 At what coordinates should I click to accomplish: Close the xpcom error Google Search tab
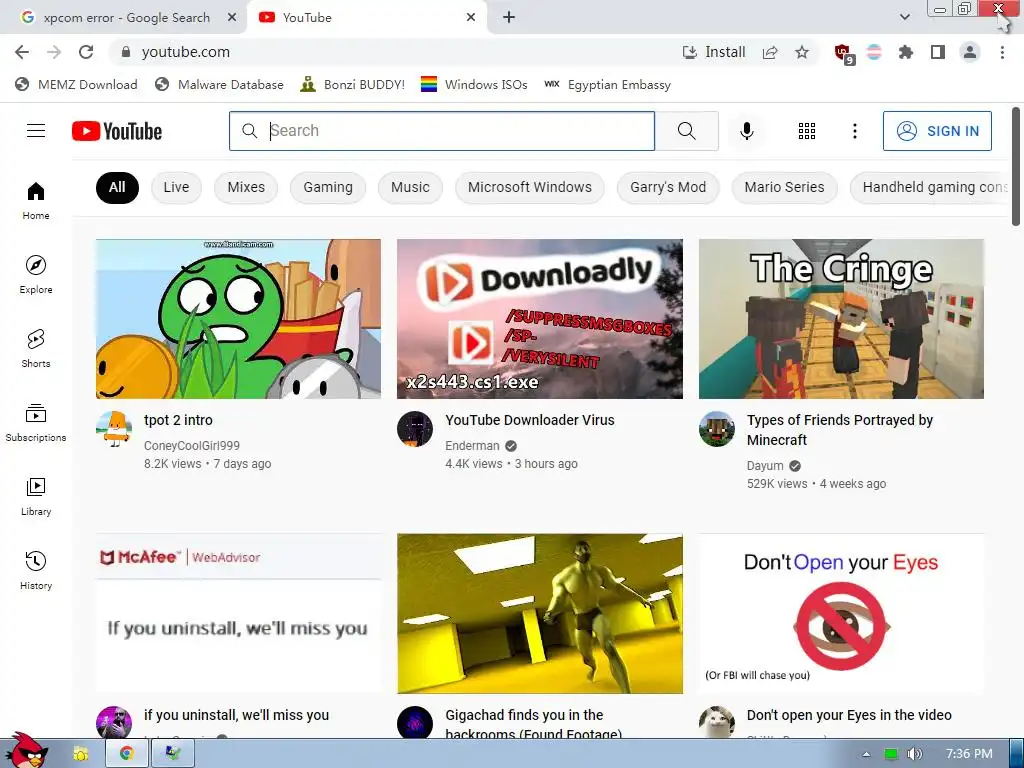tap(232, 18)
